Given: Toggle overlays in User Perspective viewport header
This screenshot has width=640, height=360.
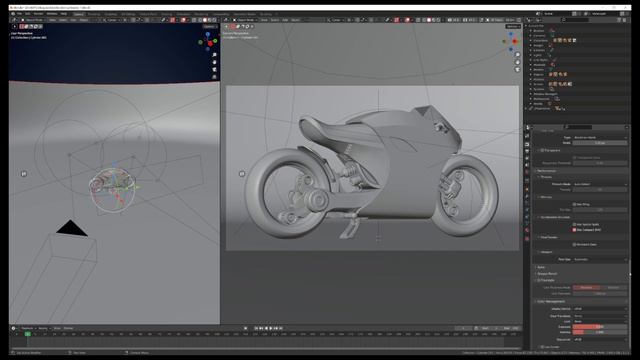Looking at the screenshot, I should pyautogui.click(x=183, y=20).
